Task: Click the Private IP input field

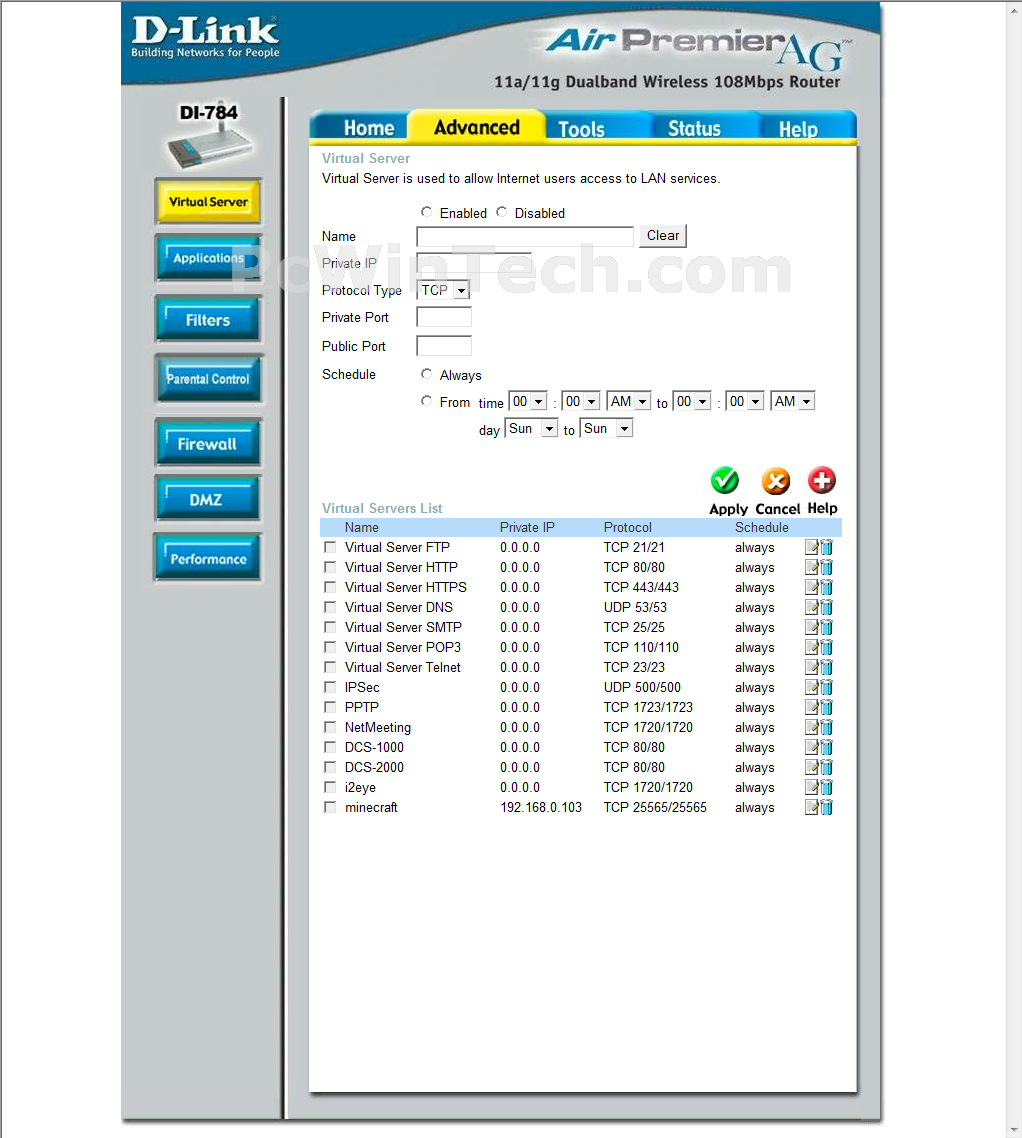Action: tap(474, 262)
